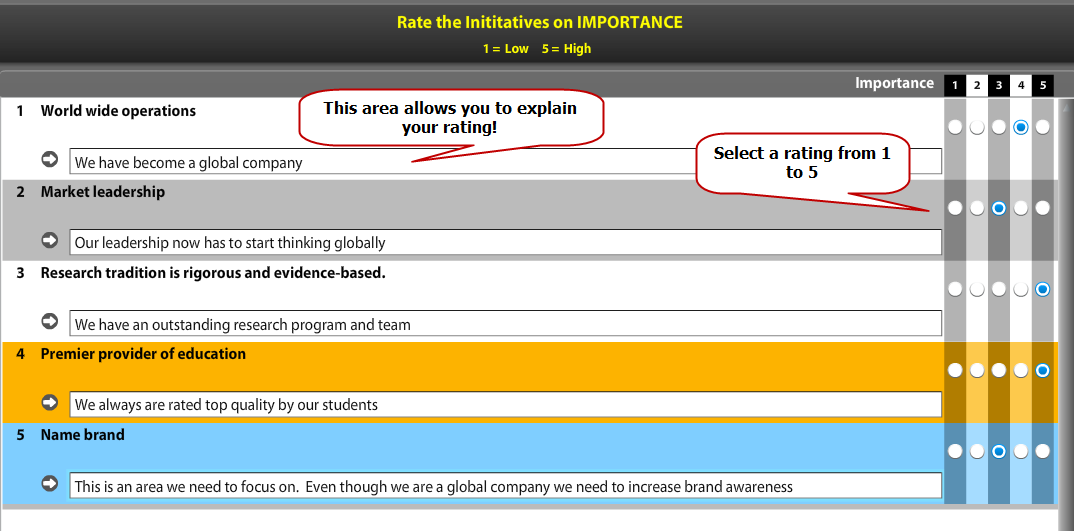Image resolution: width=1074 pixels, height=531 pixels.
Task: Click the Market leadership explanation text field
Action: 505,242
